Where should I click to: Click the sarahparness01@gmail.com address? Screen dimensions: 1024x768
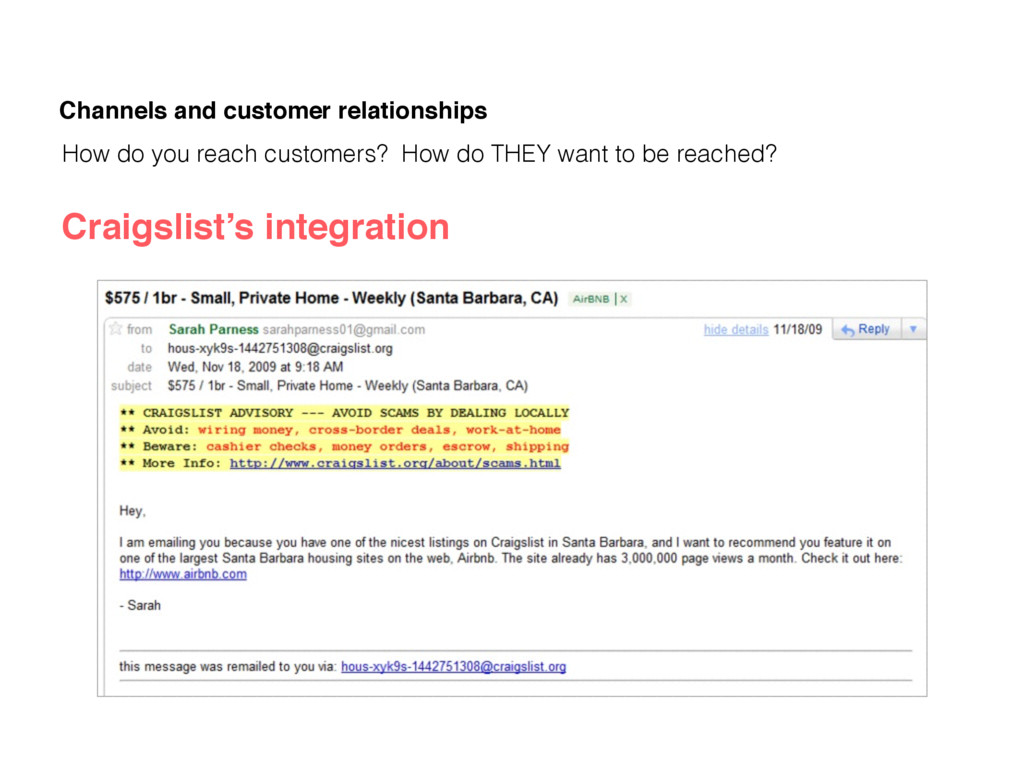(x=344, y=330)
